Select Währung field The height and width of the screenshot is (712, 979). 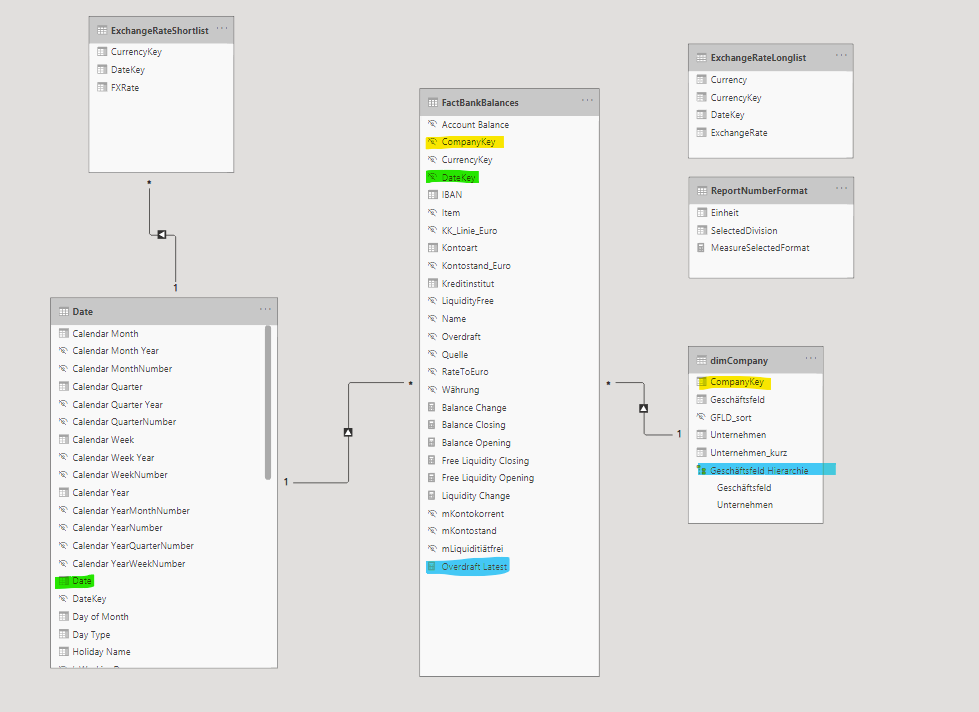pyautogui.click(x=460, y=390)
